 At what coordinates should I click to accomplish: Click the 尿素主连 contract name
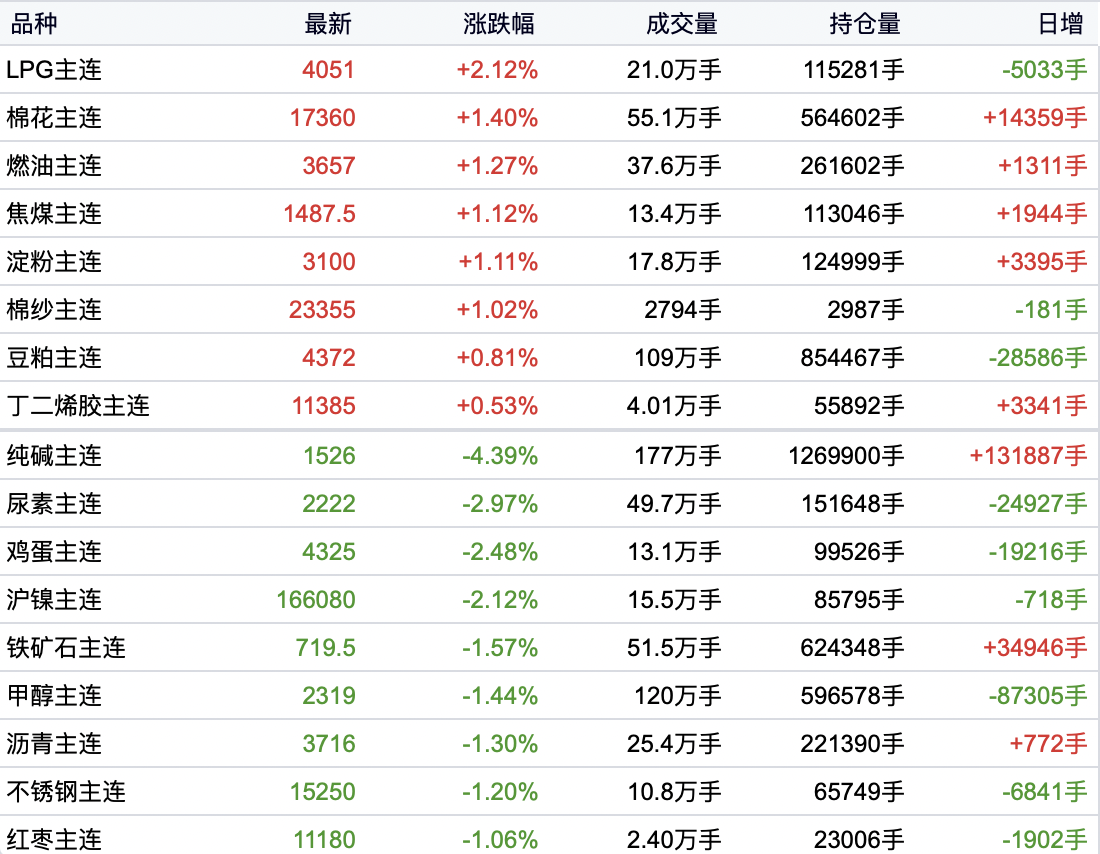54,504
